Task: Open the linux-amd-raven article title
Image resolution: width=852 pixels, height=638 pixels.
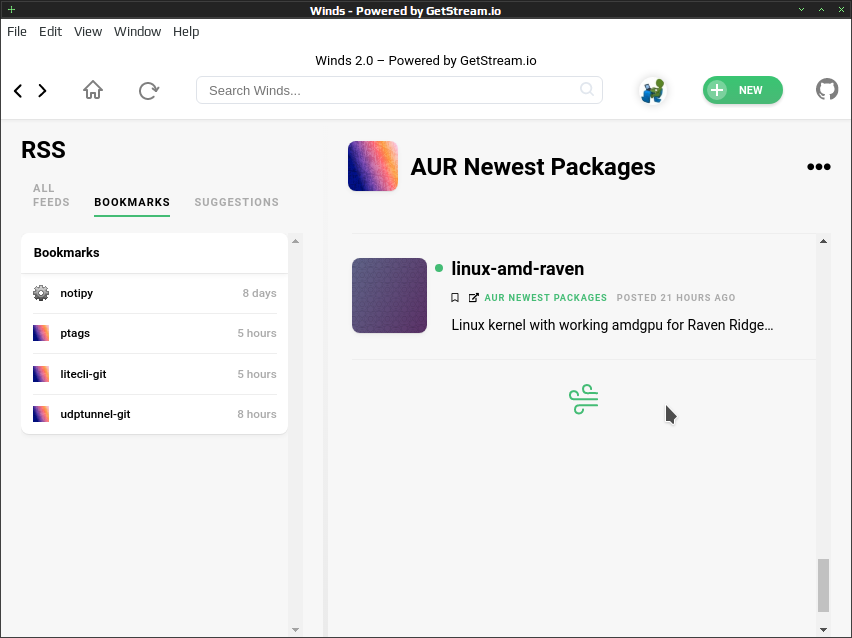Action: (x=518, y=268)
